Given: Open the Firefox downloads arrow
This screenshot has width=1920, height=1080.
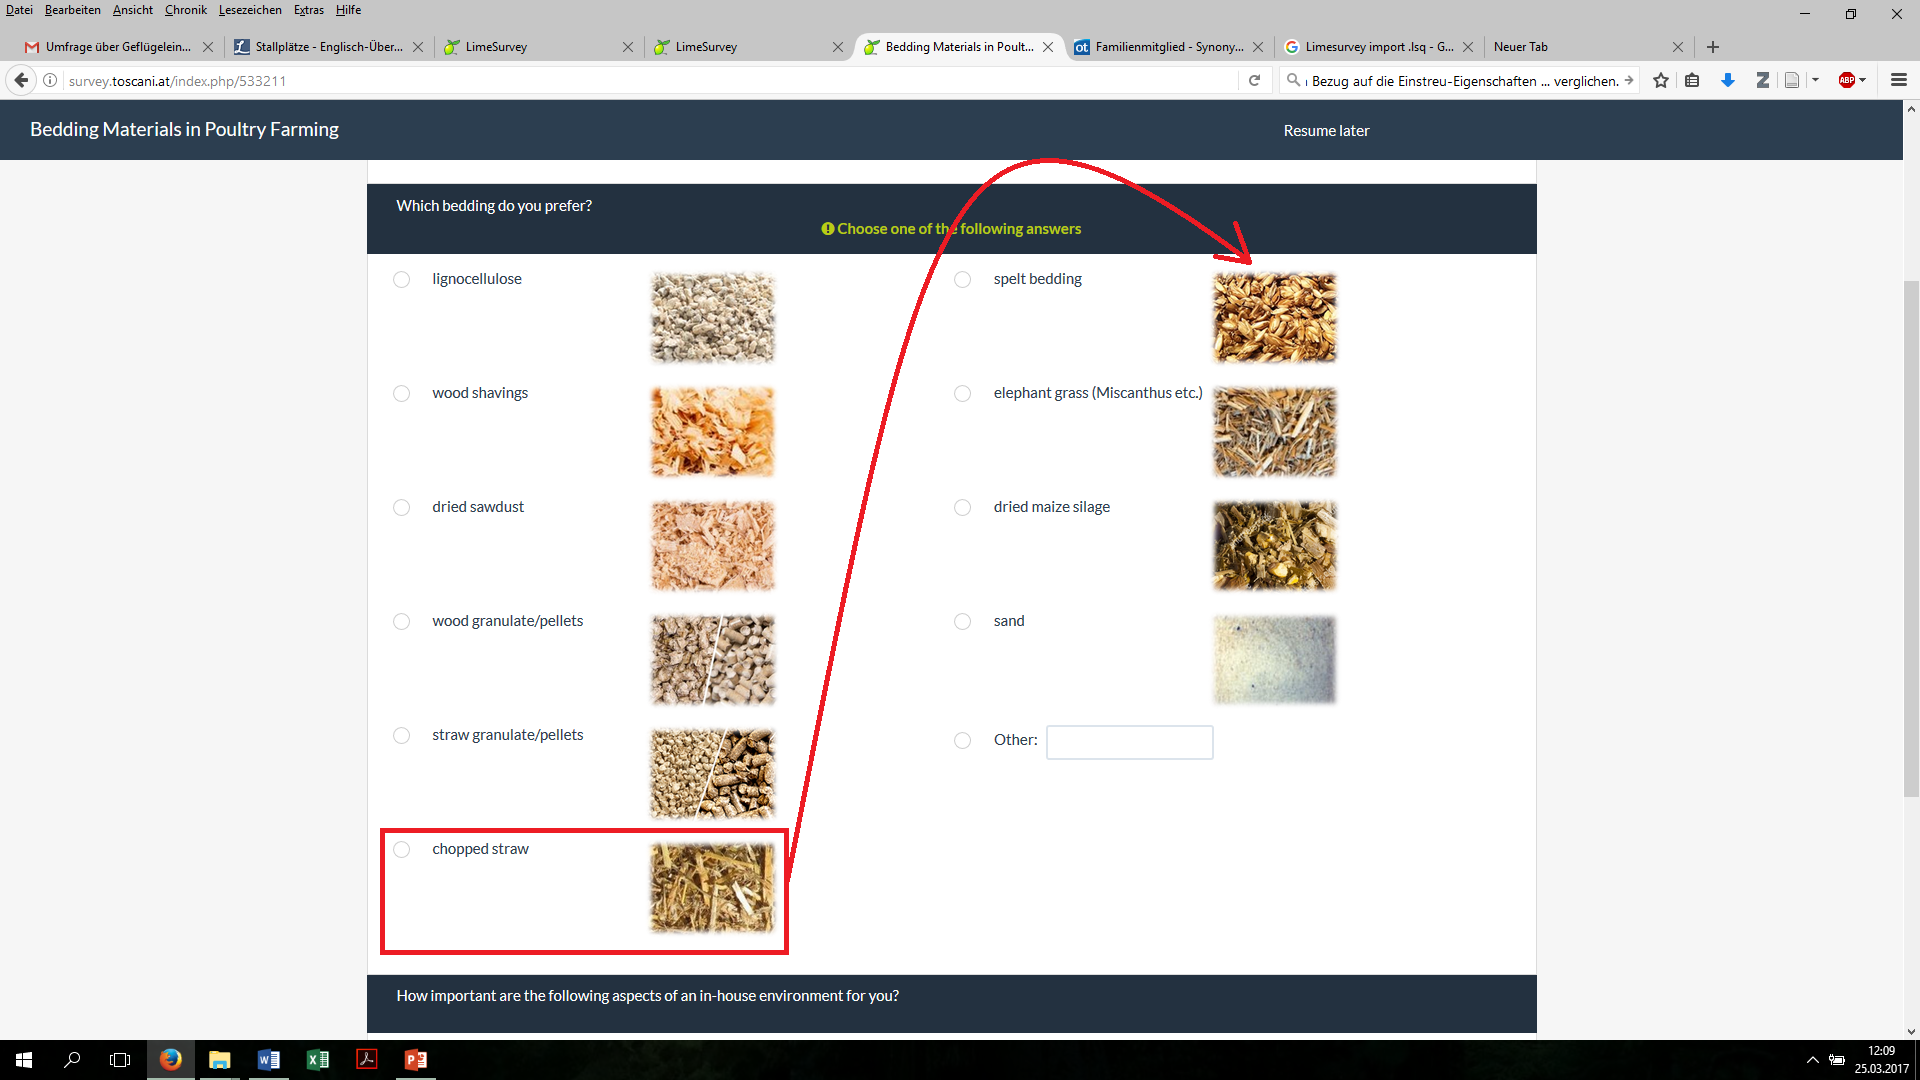Looking at the screenshot, I should (x=1727, y=80).
